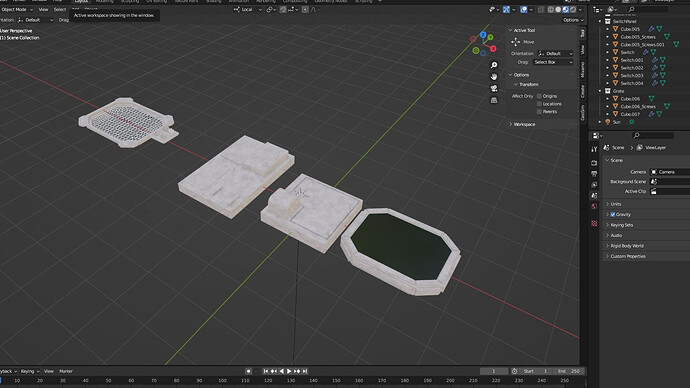Expand the Workspace panel
Image resolution: width=690 pixels, height=388 pixels.
pos(524,124)
